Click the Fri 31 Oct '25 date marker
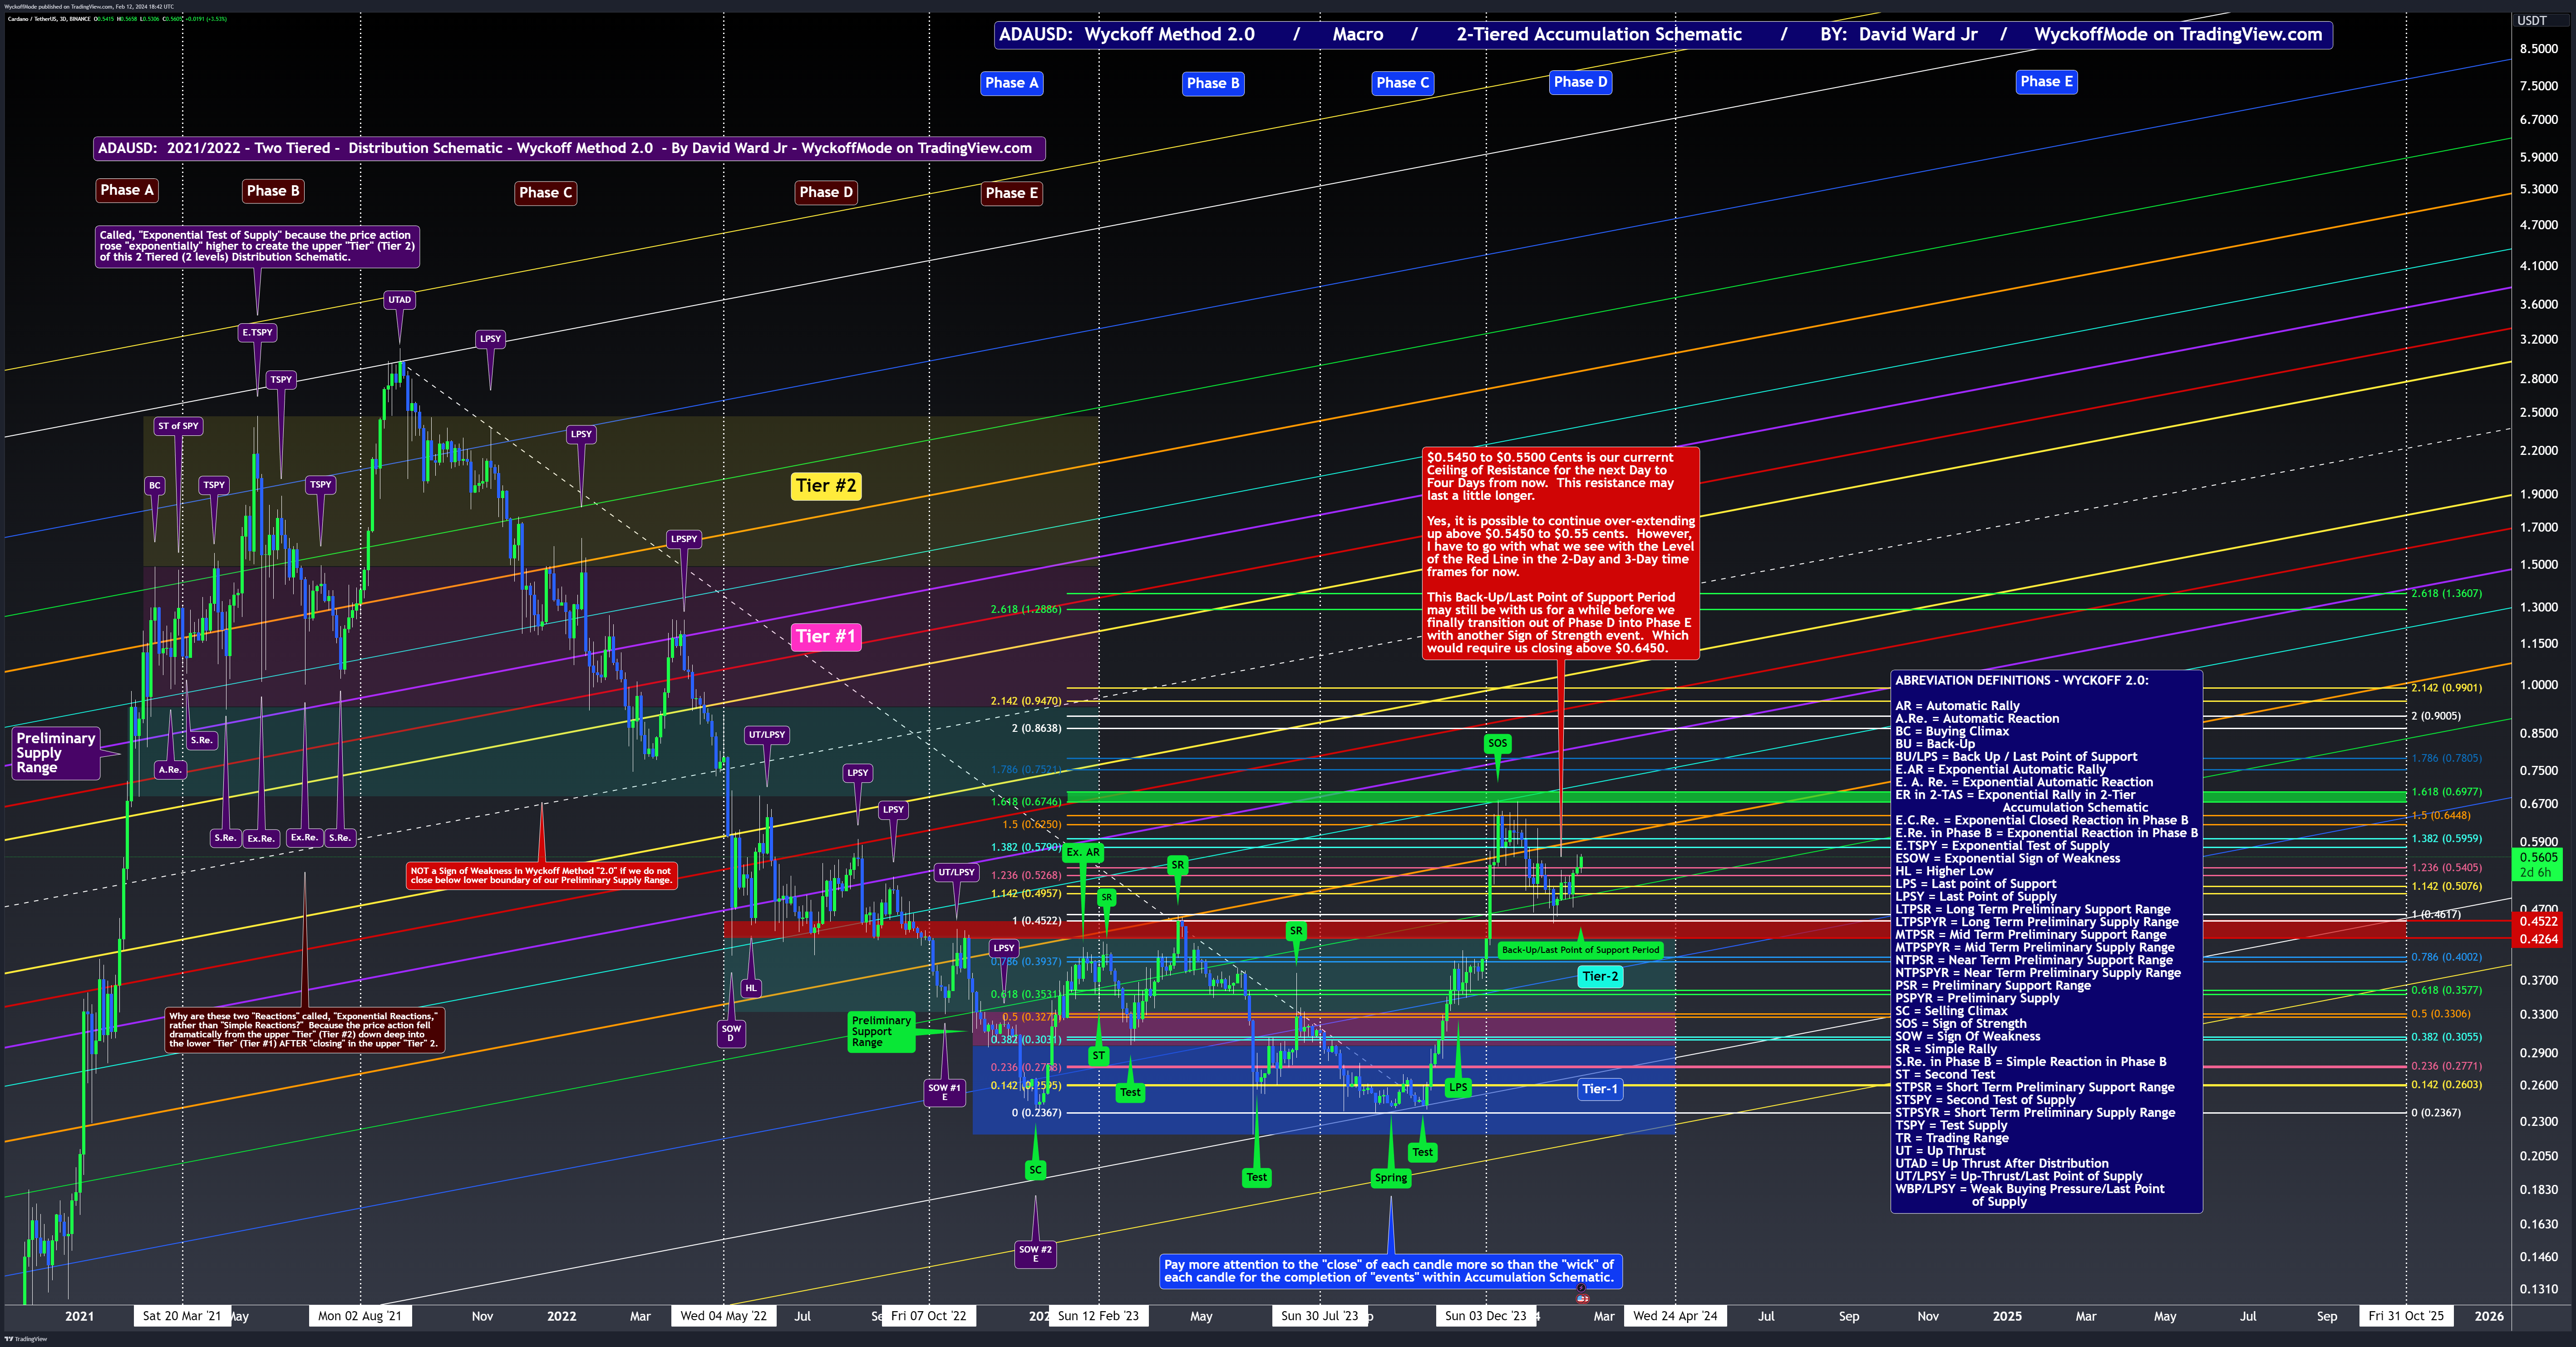The width and height of the screenshot is (2576, 1347). [2406, 1316]
